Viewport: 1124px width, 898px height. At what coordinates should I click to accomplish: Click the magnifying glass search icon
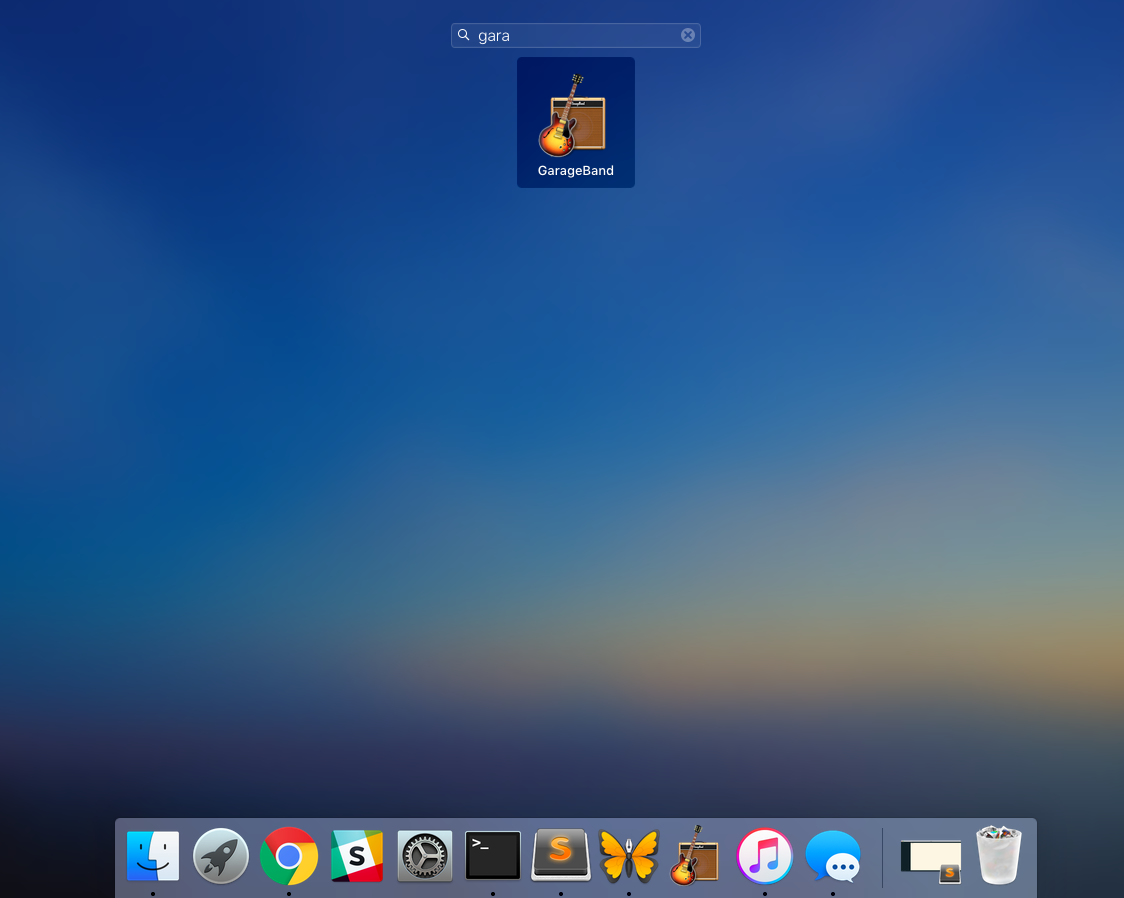pos(464,35)
